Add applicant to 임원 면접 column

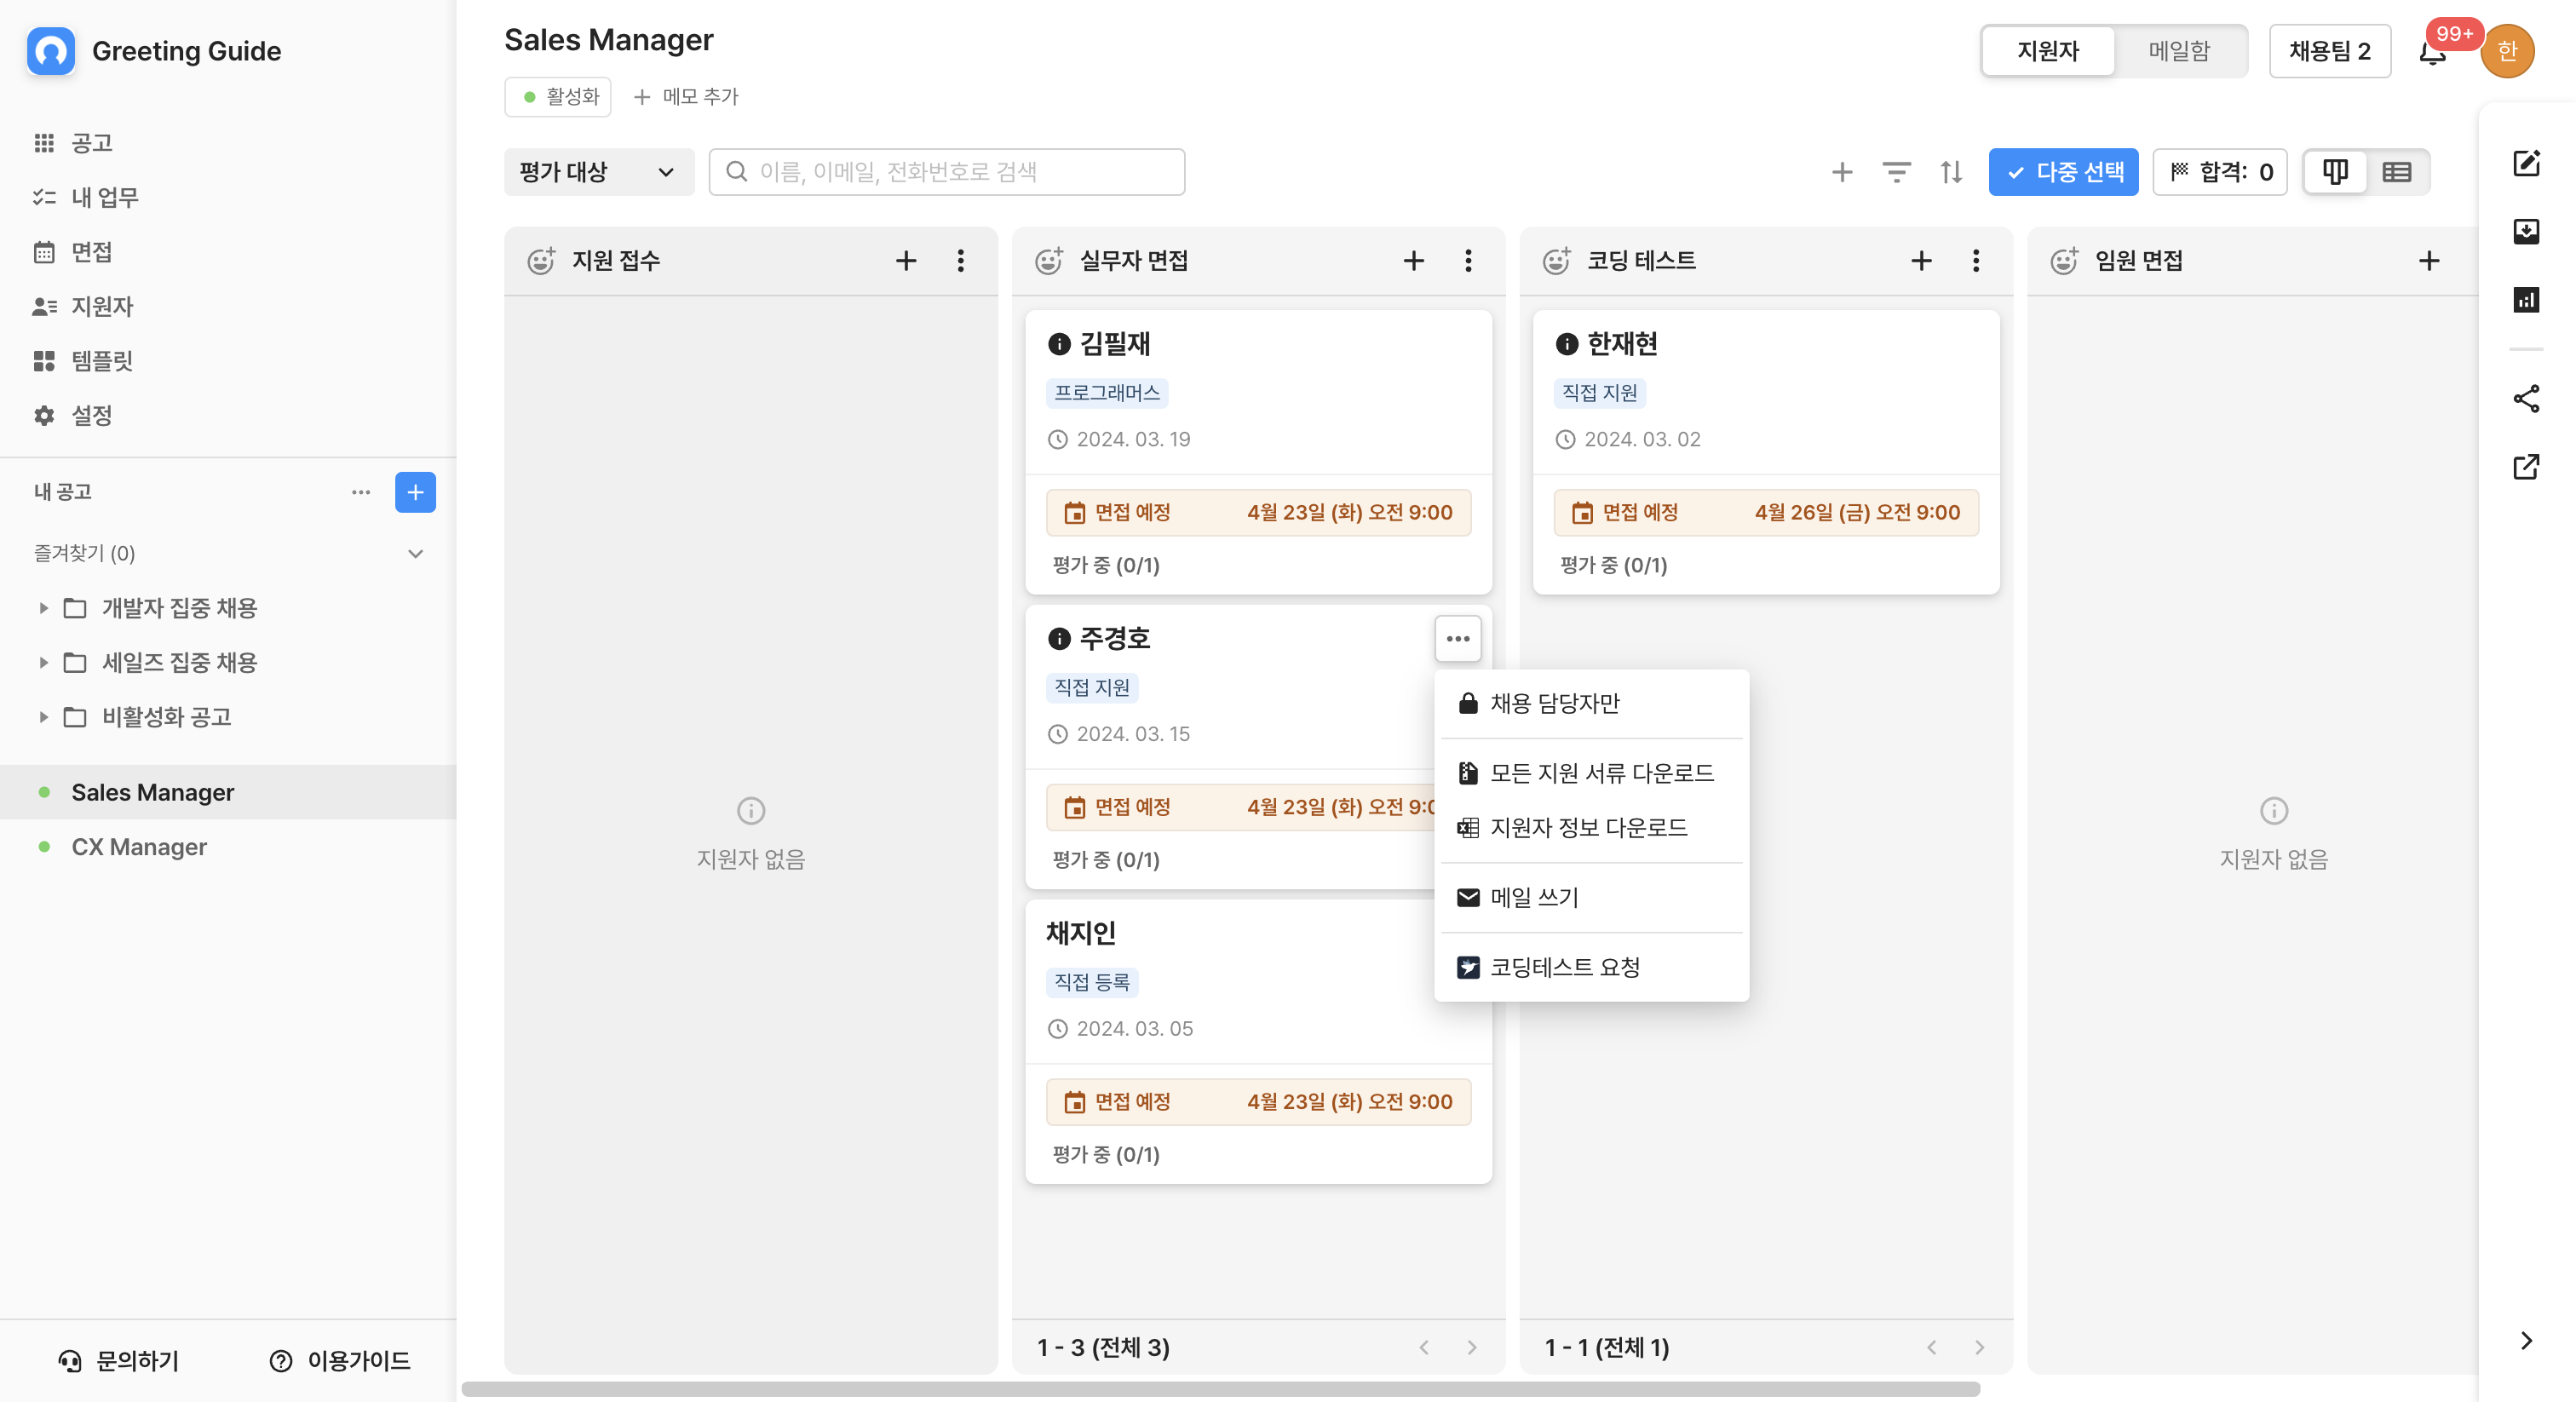[x=2430, y=261]
